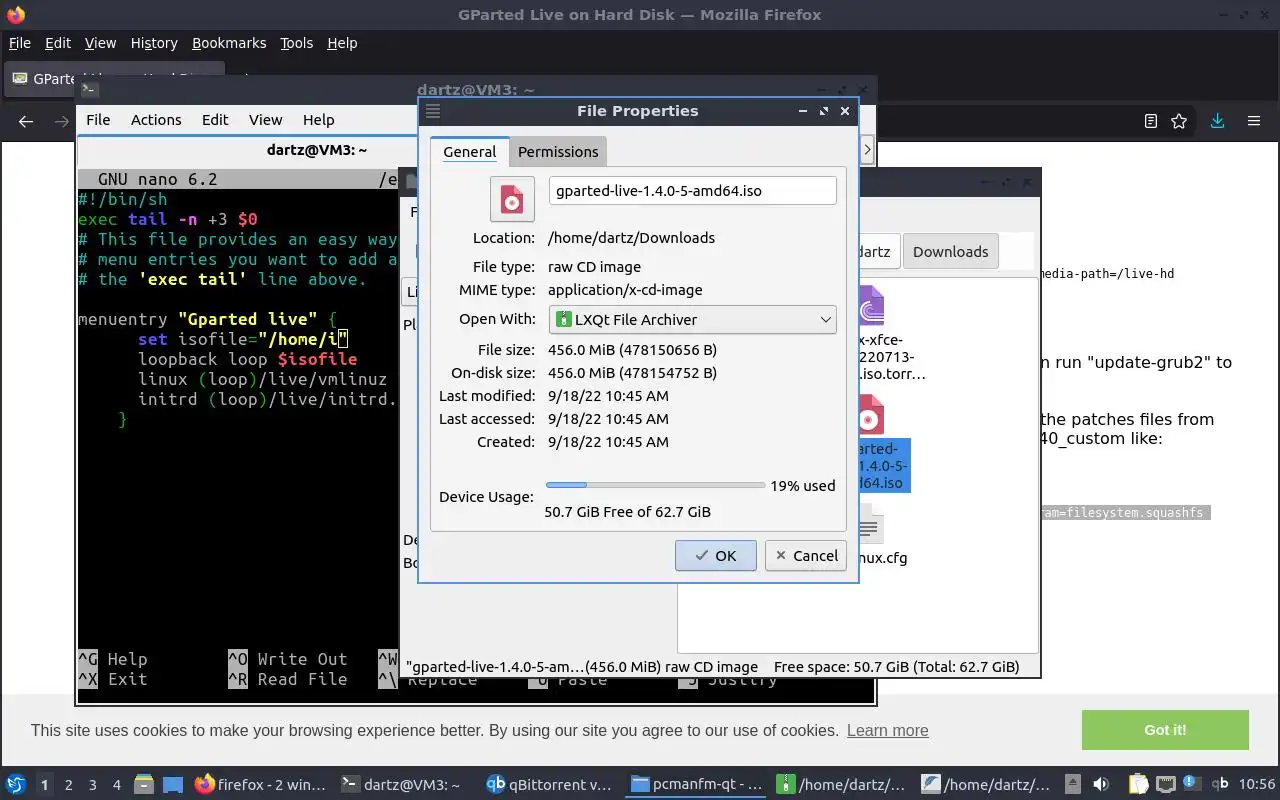Screen dimensions: 1280x800
Task: Follow the Learn more cookie link
Action: (x=887, y=730)
